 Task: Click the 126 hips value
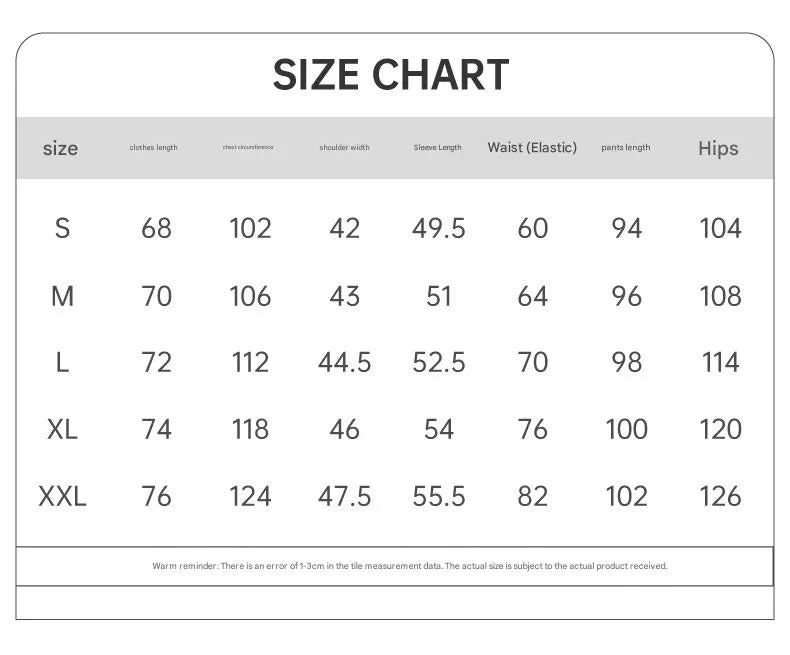[720, 496]
